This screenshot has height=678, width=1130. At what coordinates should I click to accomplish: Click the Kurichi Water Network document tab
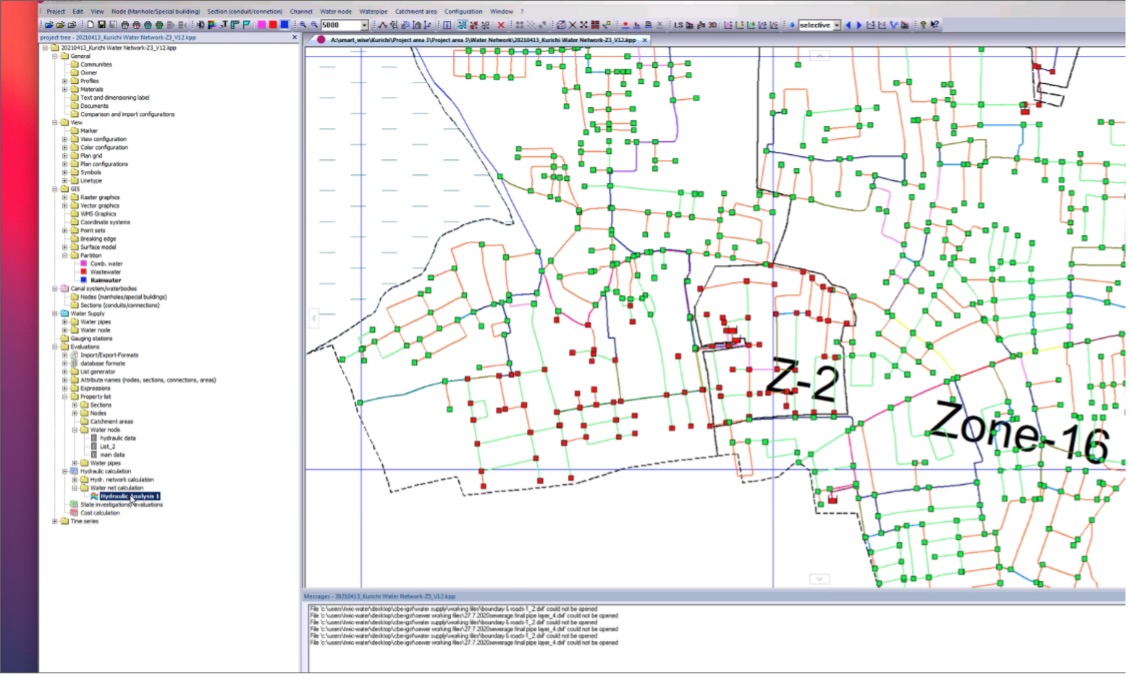[483, 39]
